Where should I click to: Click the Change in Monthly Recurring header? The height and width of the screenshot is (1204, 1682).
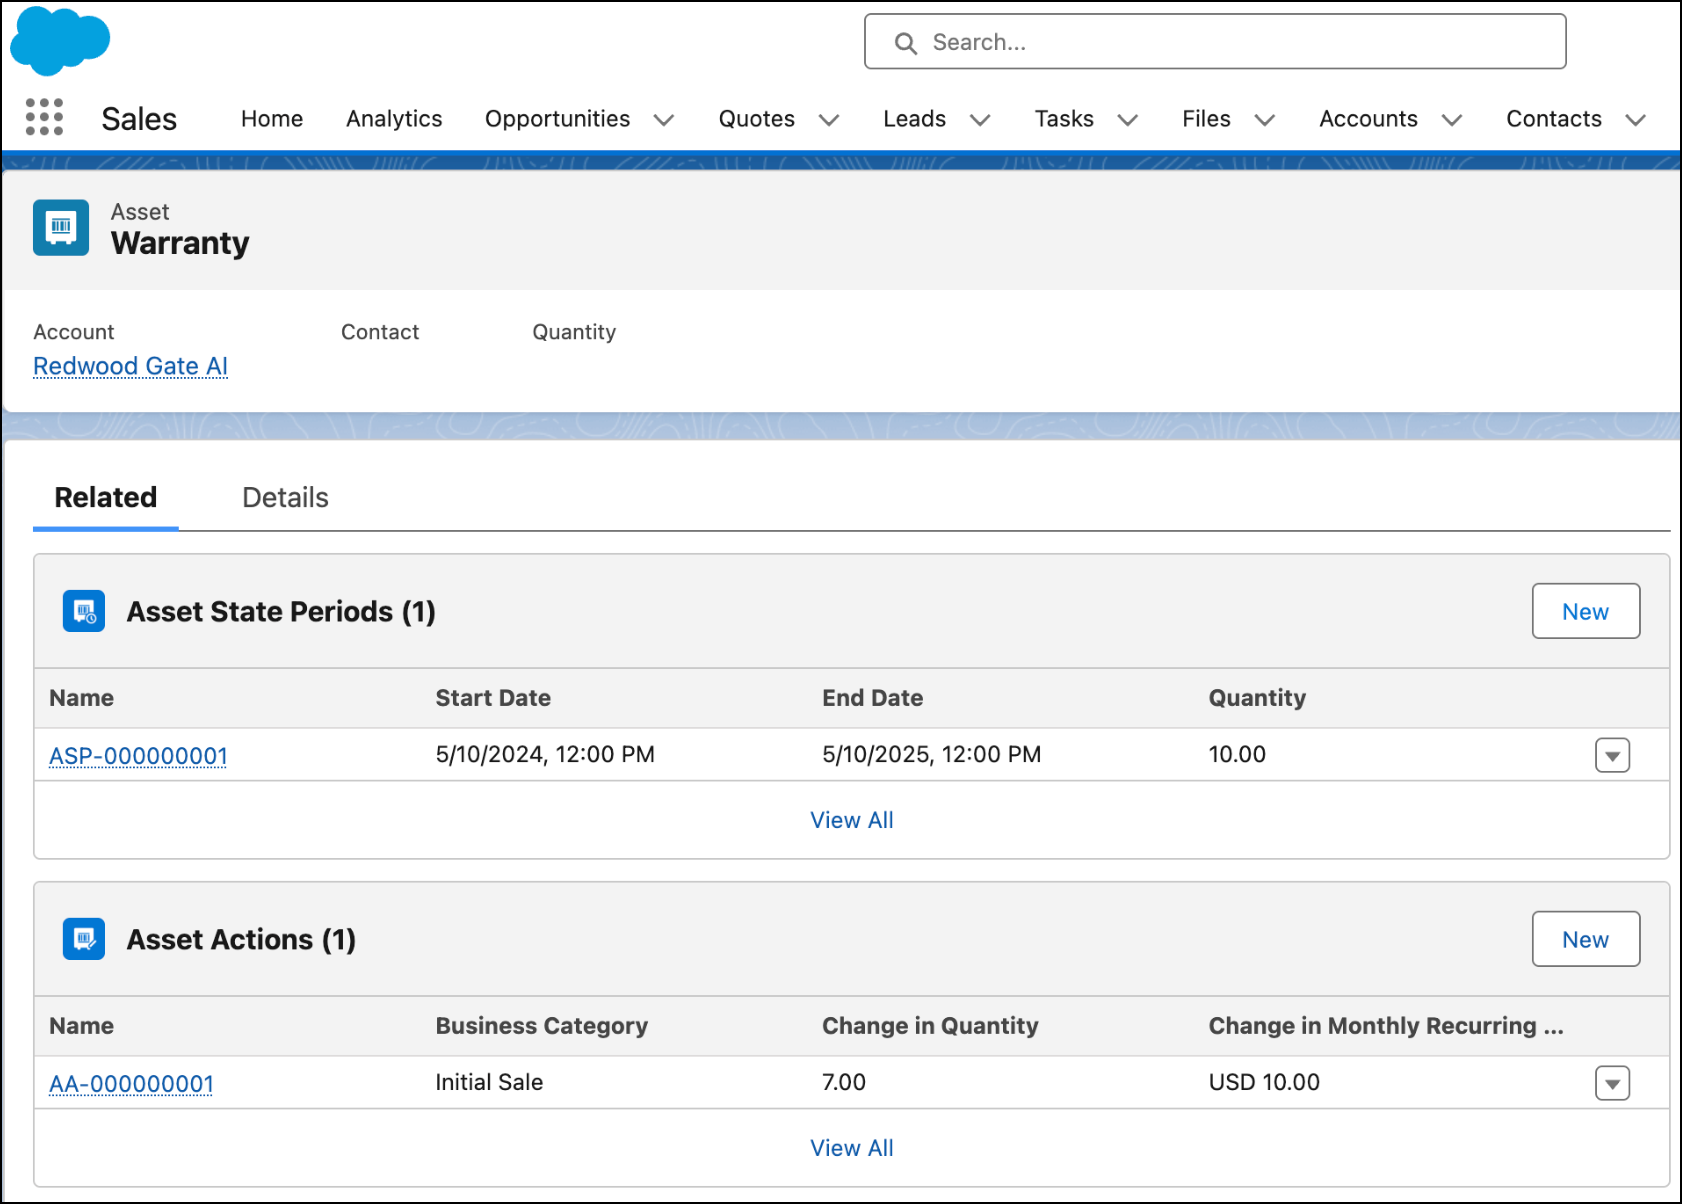1386,1026
